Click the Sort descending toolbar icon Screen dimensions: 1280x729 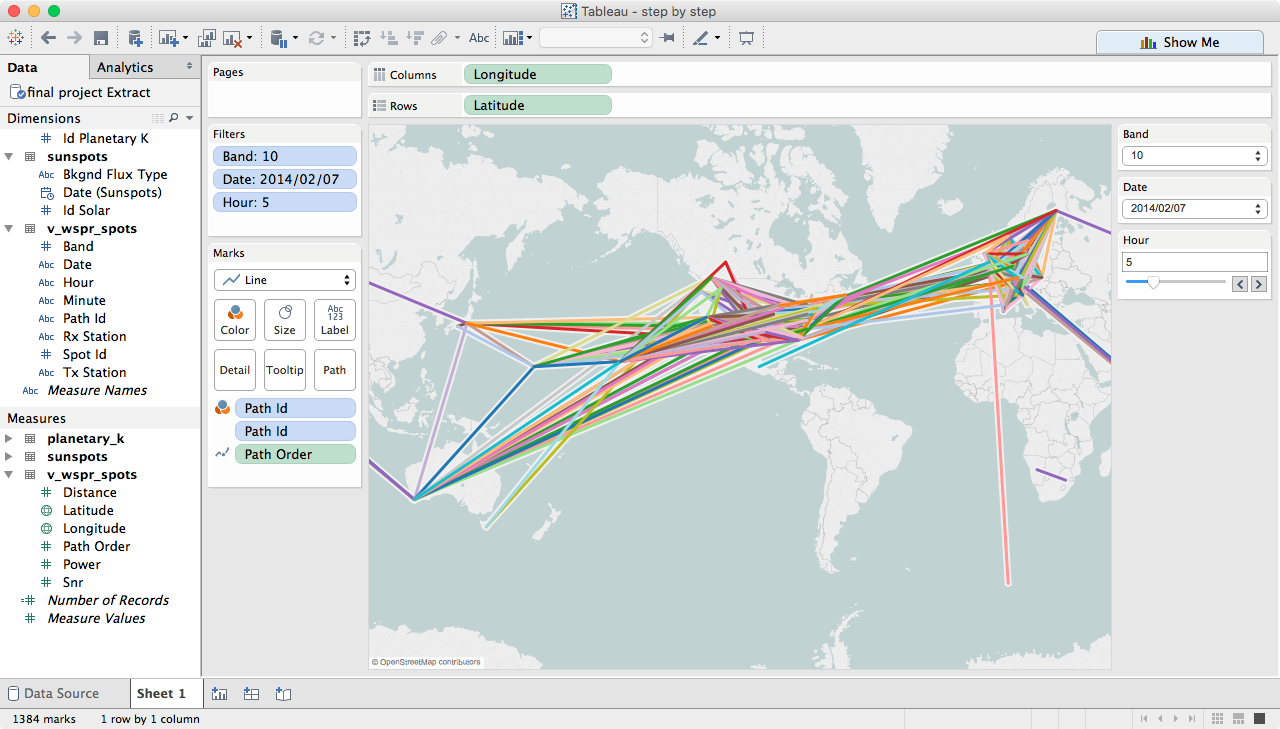[x=415, y=38]
